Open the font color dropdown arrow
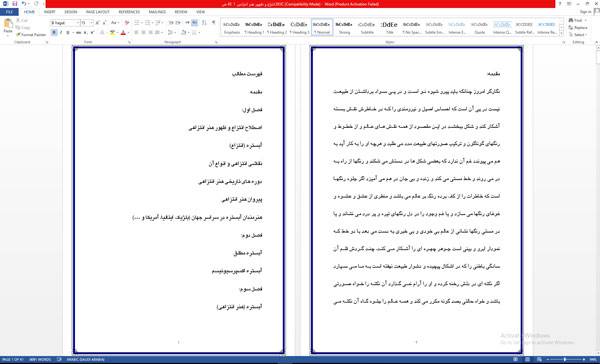This screenshot has width=600, height=364. coord(129,33)
